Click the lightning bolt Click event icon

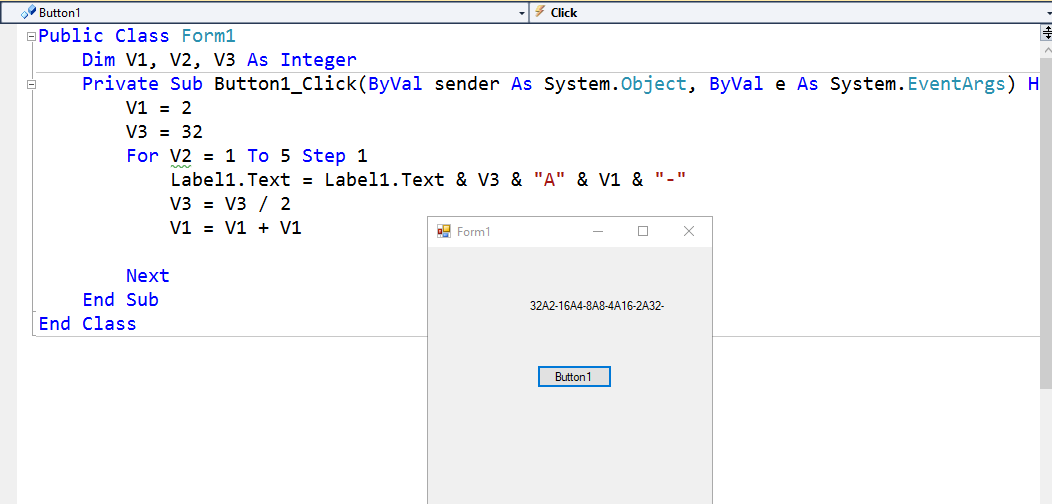(x=540, y=12)
